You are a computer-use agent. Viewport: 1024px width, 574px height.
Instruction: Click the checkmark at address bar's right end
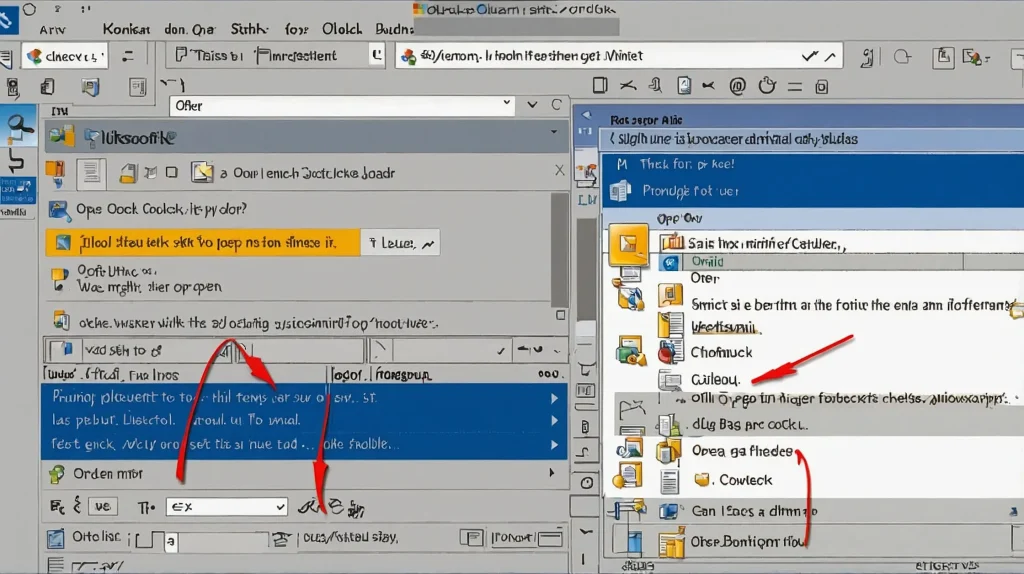pos(810,56)
